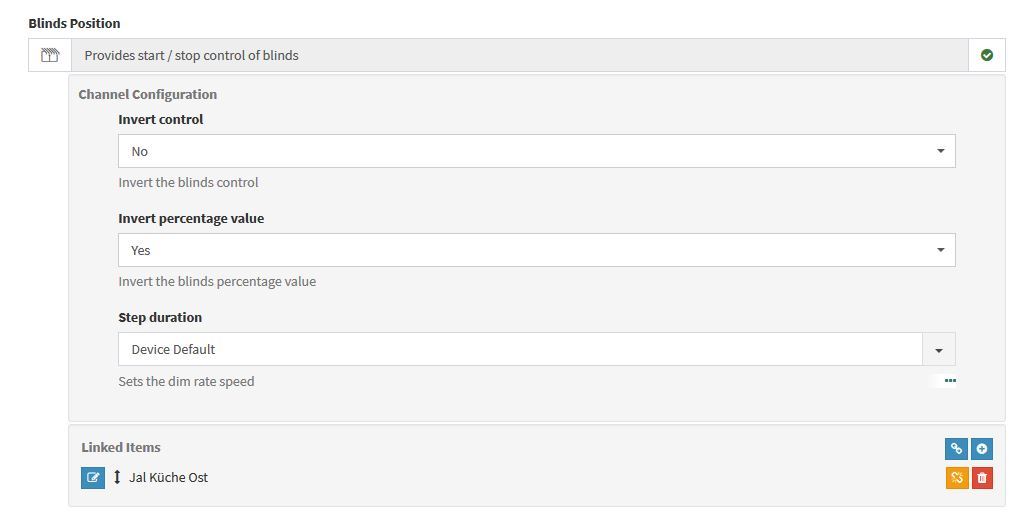The image size is (1029, 526).
Task: Click the Step duration input field
Action: pyautogui.click(x=520, y=350)
